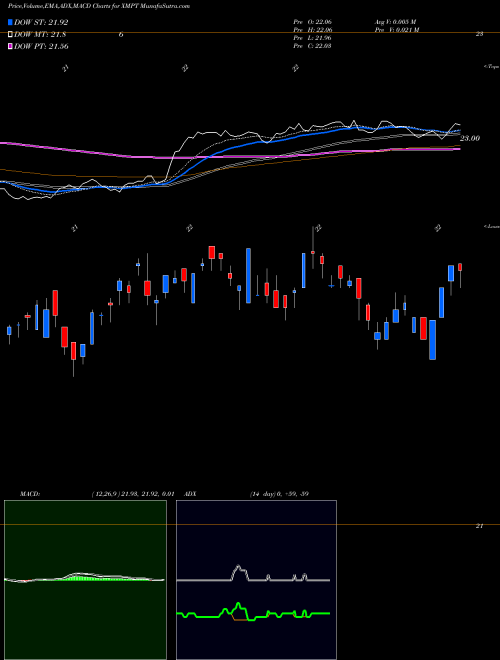Select the 'DOW ST: 21.92' legend label
This screenshot has width=500, height=660.
coord(41,23)
